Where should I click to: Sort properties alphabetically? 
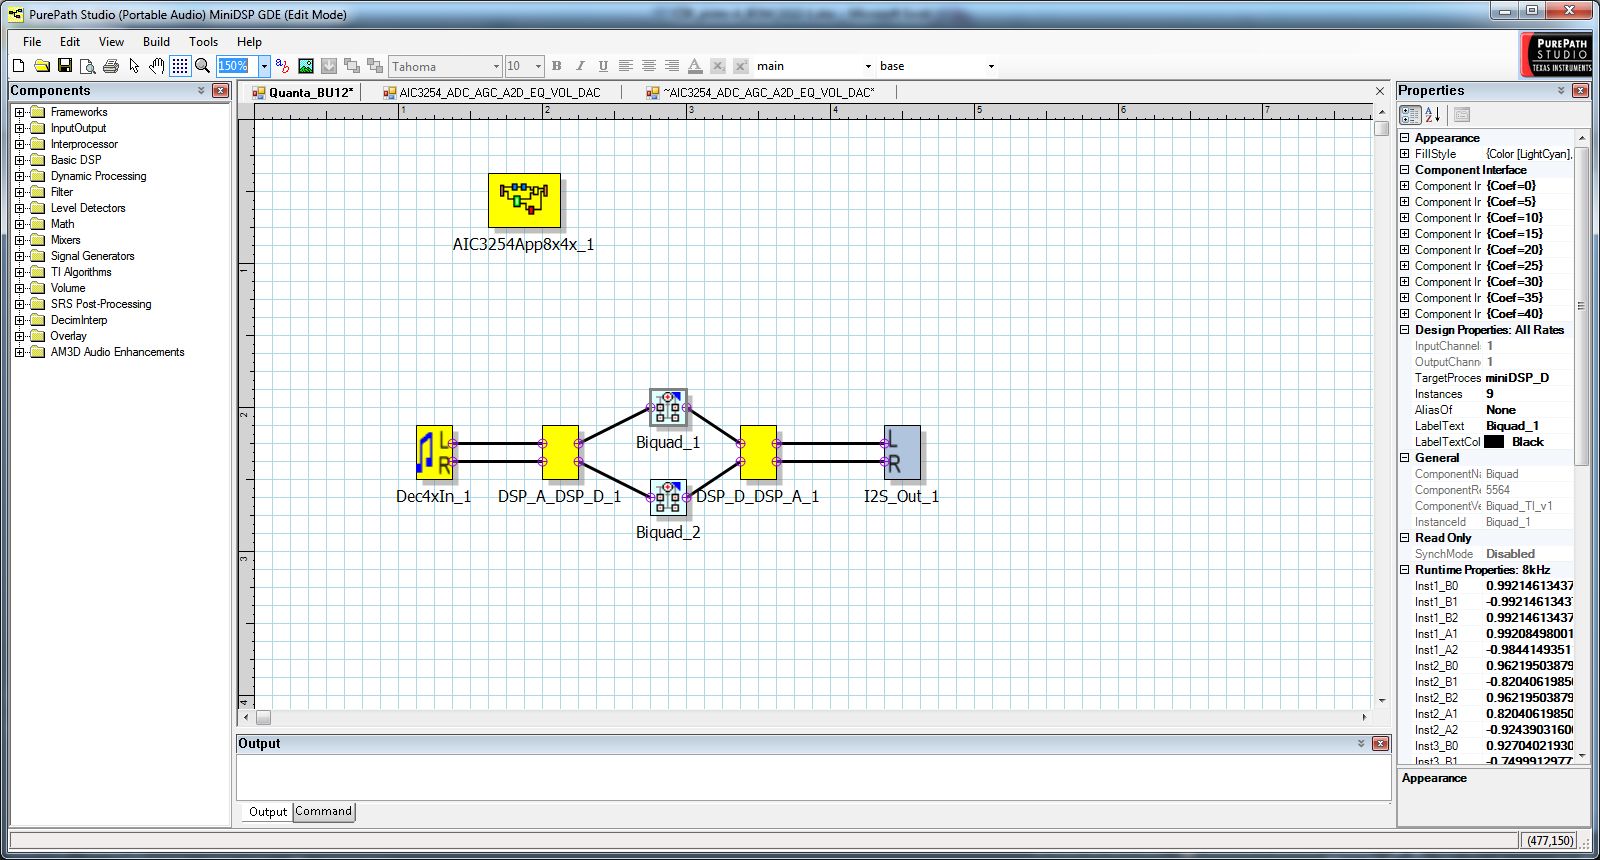click(1432, 115)
